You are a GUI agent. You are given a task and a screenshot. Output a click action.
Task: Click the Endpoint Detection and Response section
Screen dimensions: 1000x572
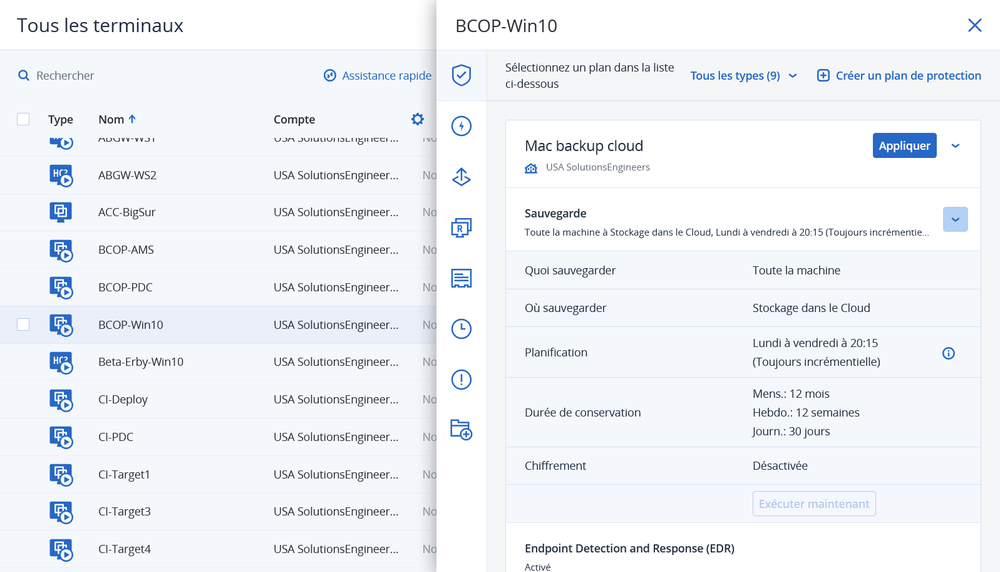629,548
